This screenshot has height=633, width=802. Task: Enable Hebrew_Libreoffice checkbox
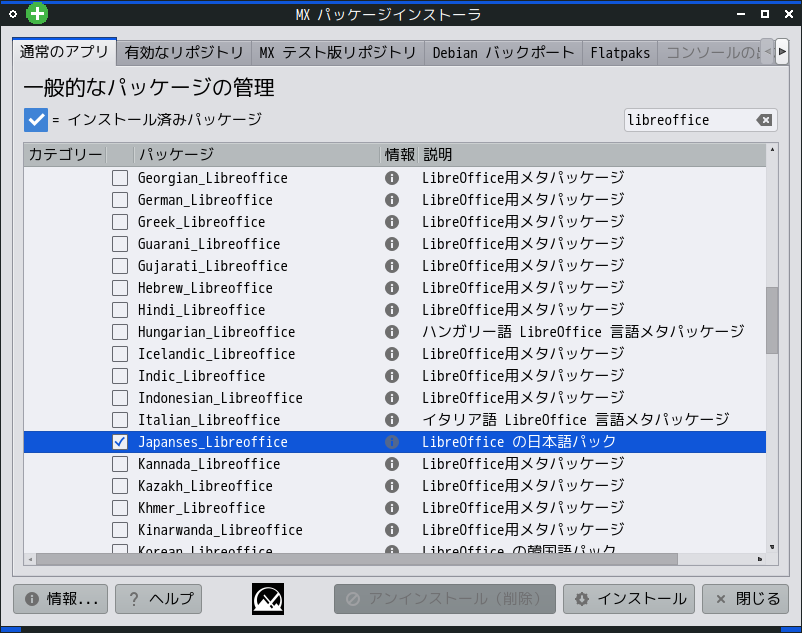coord(120,288)
